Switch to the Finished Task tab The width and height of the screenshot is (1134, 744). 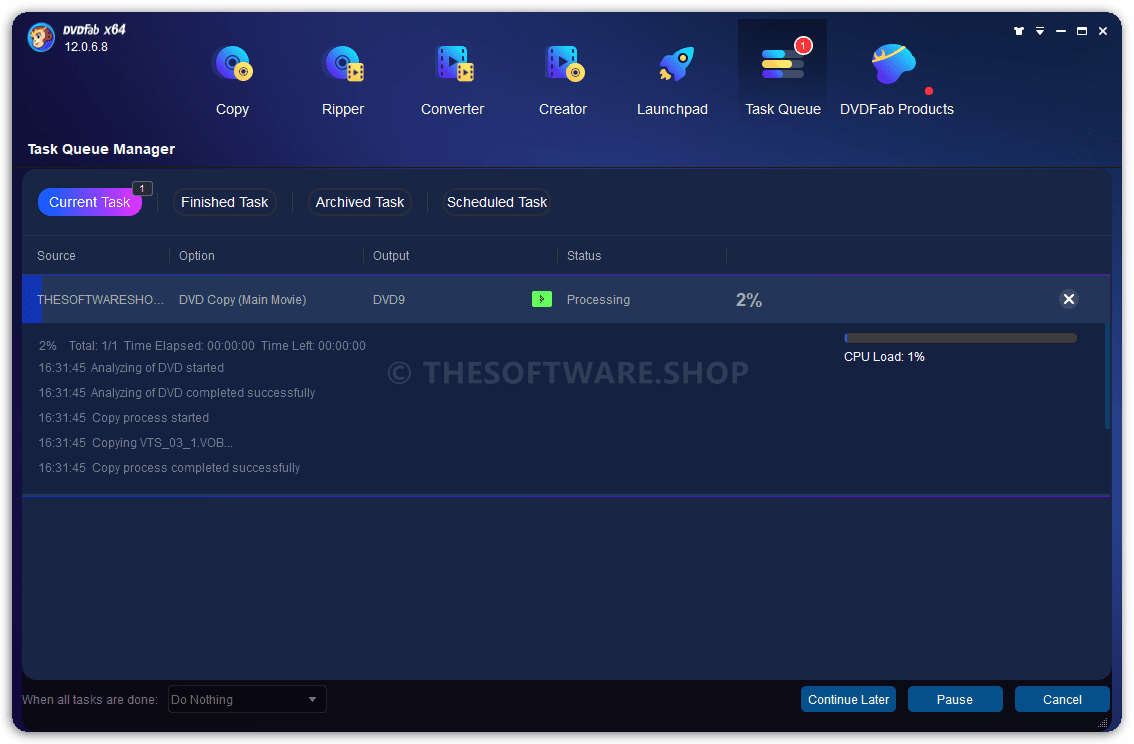(224, 202)
